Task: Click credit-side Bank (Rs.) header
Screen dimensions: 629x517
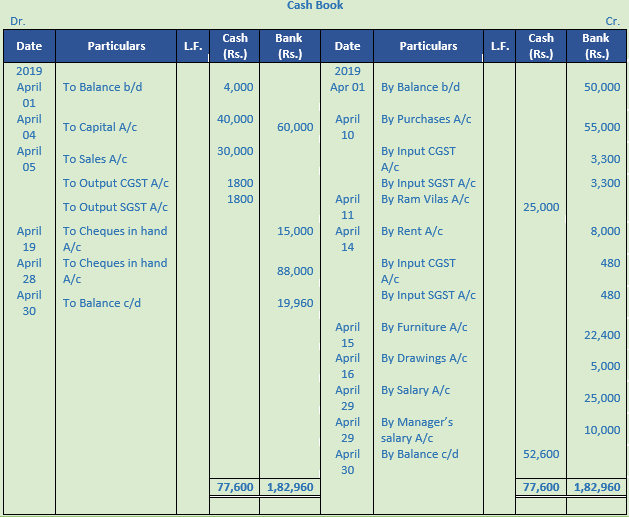Action: [x=596, y=46]
